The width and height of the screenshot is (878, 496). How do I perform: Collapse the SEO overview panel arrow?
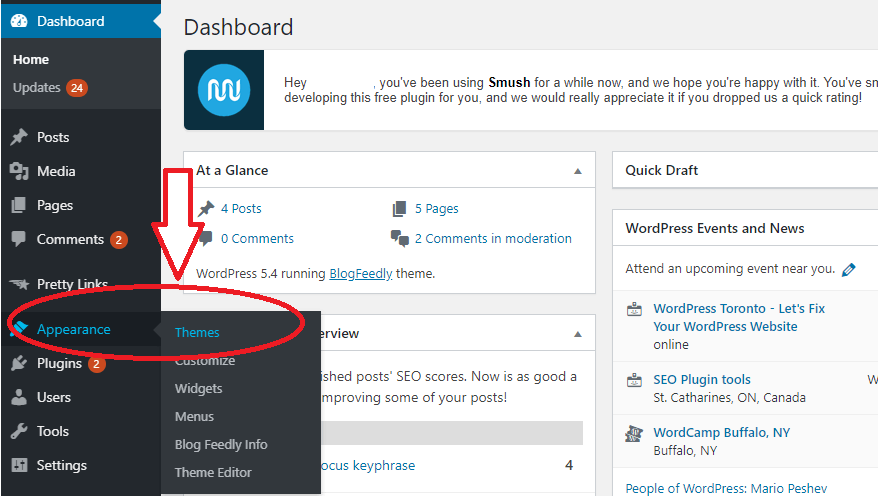point(578,334)
